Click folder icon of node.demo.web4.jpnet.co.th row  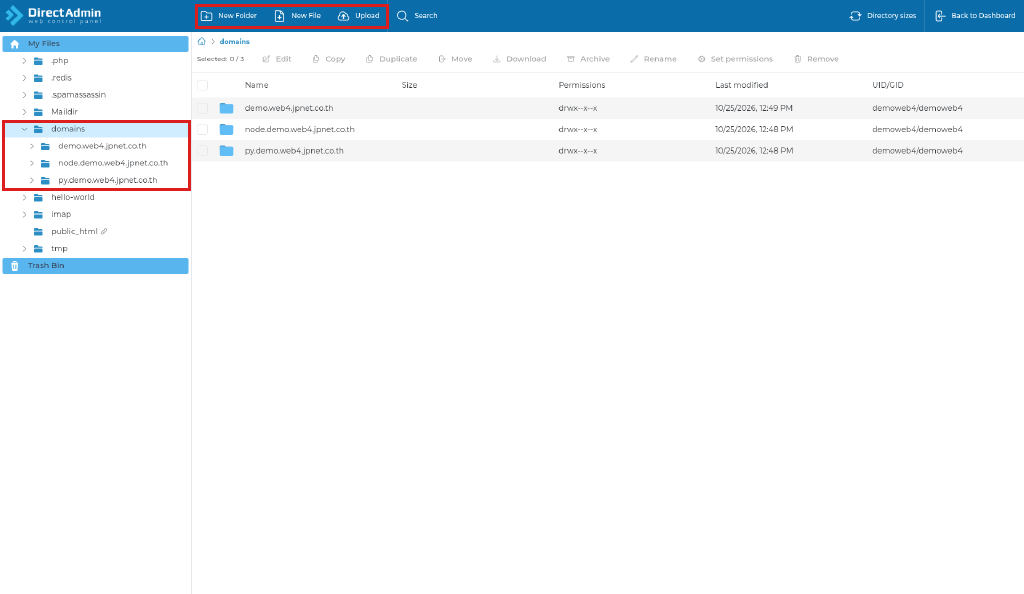click(227, 129)
